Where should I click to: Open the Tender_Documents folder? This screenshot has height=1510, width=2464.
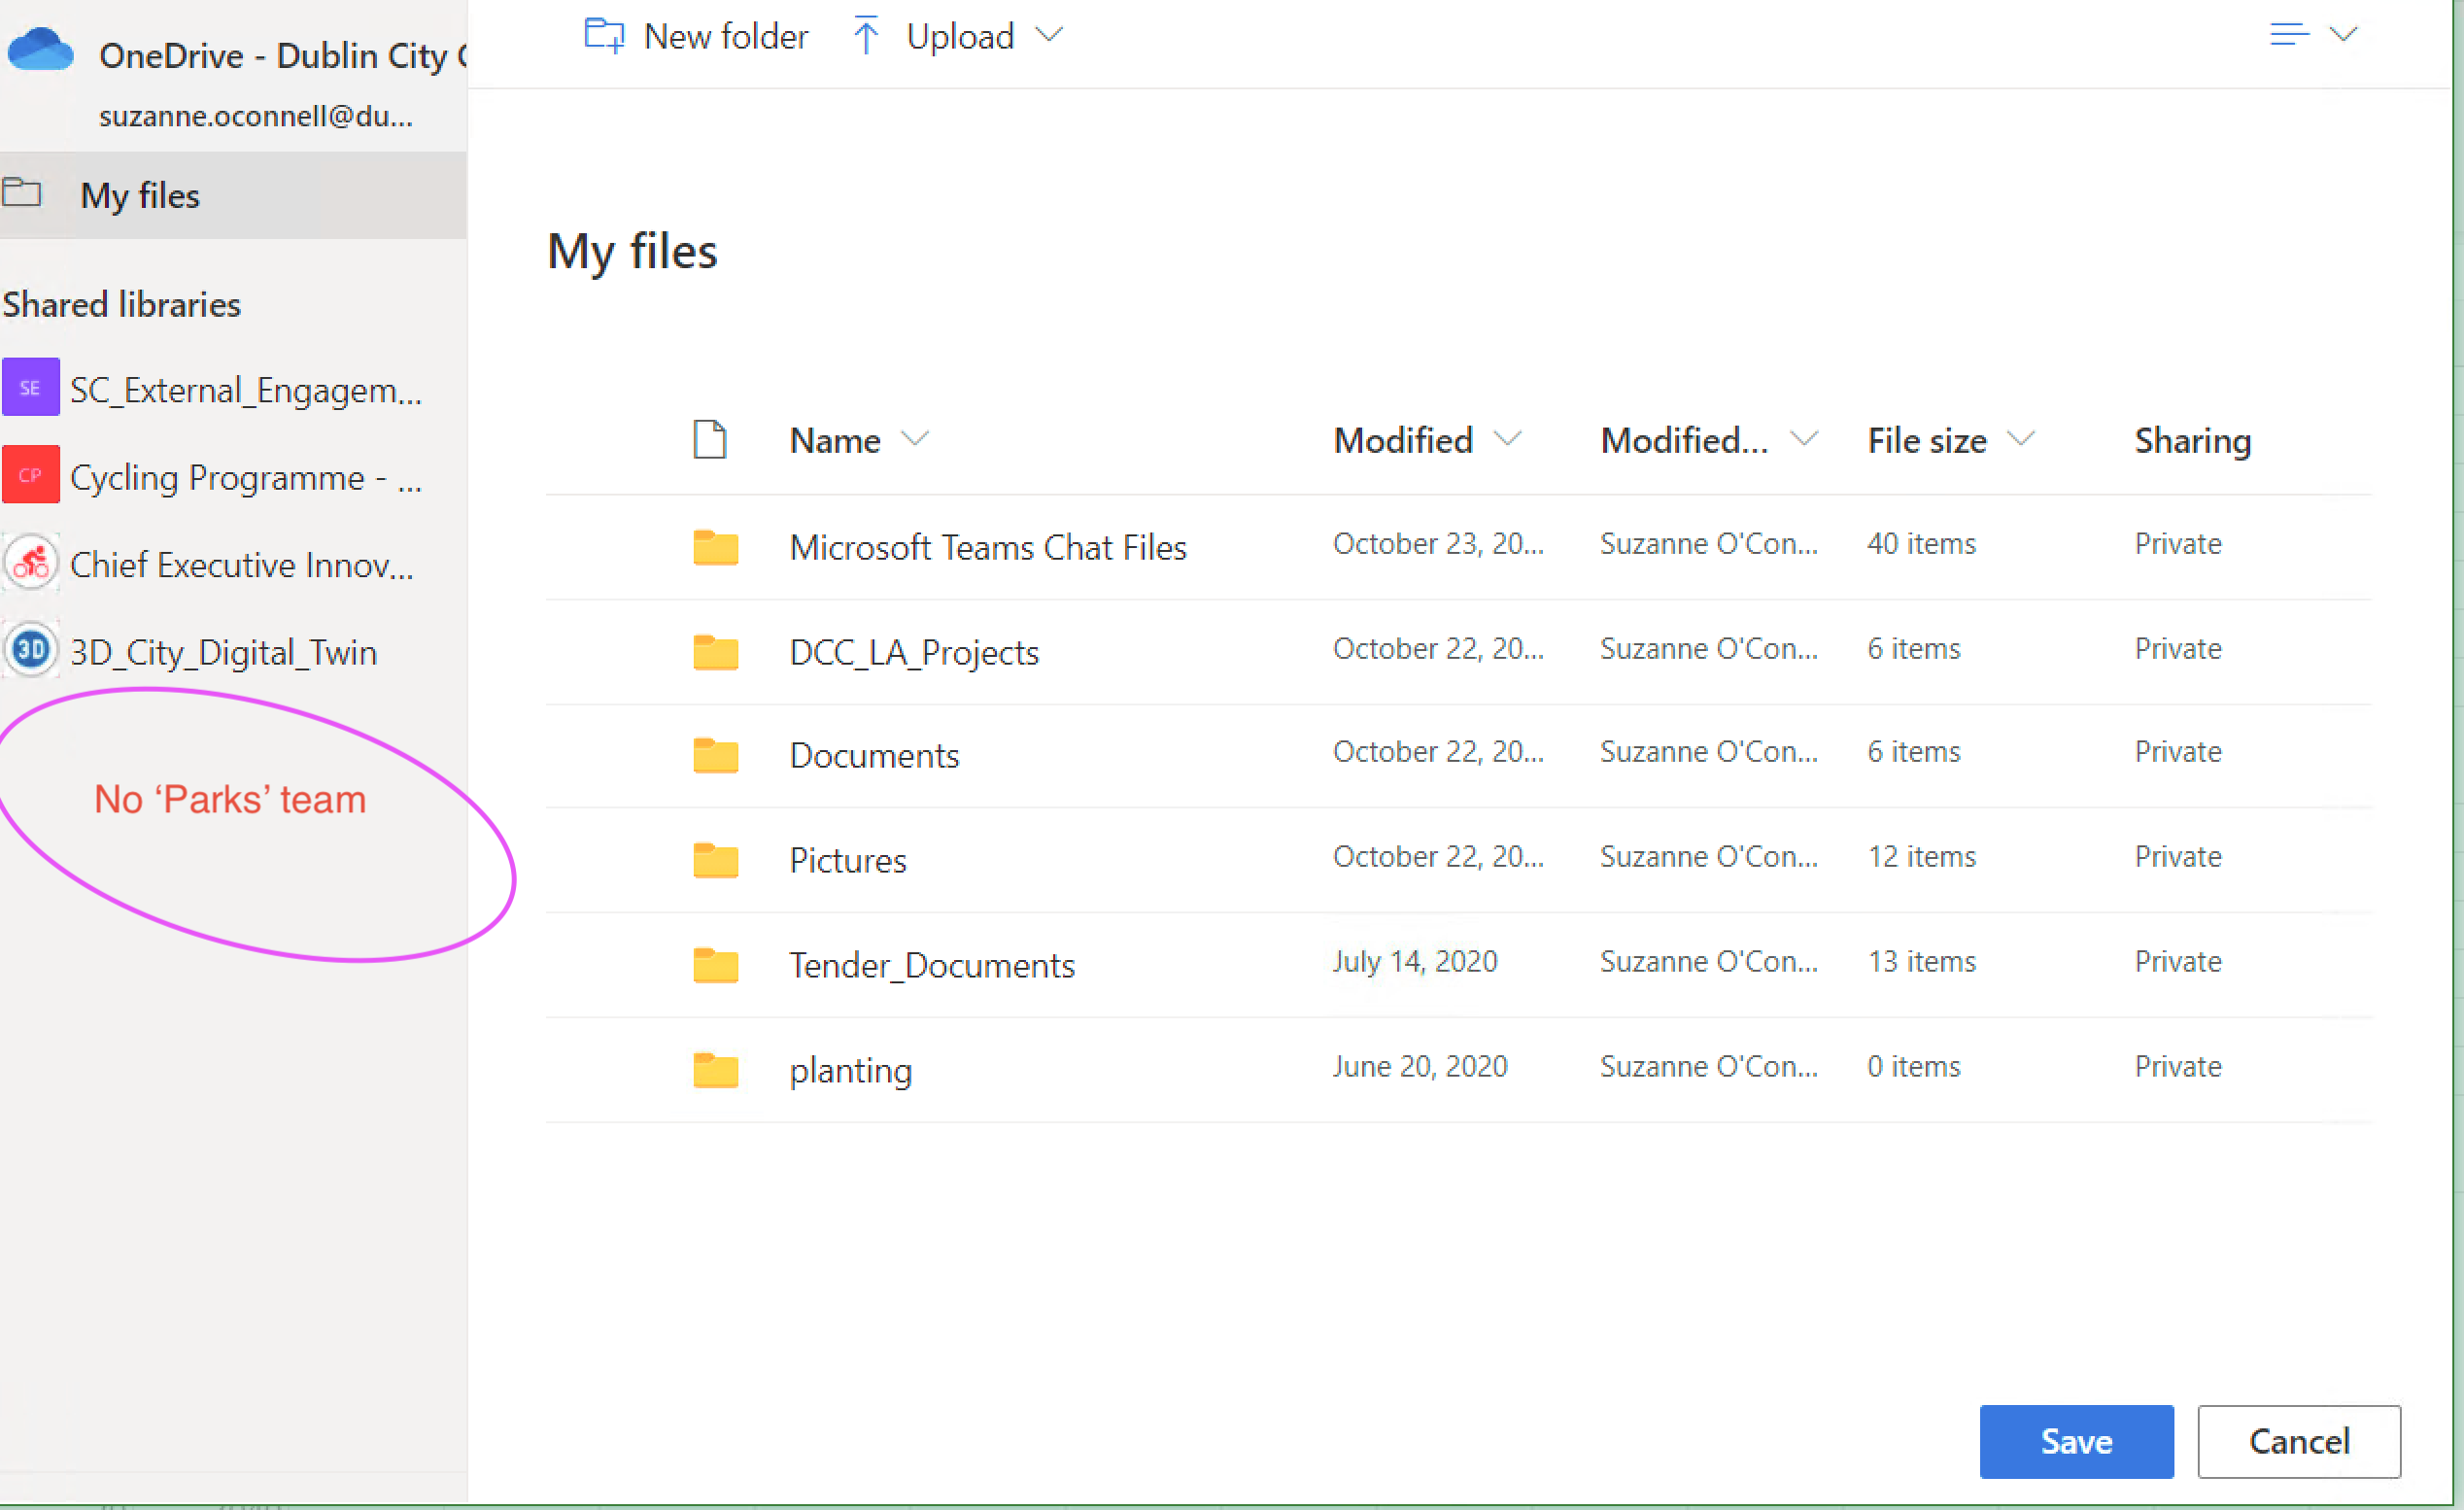pos(931,965)
